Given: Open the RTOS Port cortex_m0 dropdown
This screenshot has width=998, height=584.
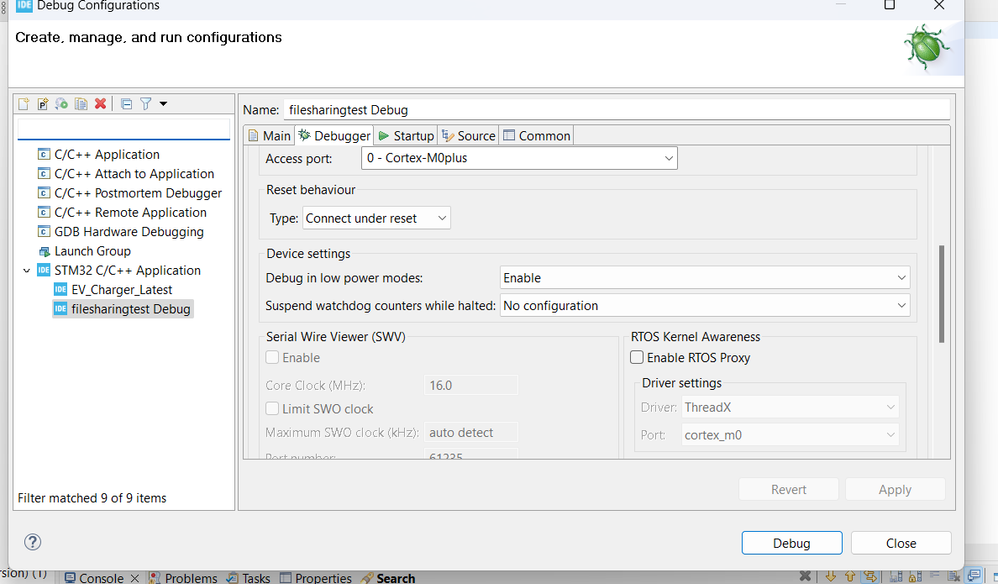Looking at the screenshot, I should [790, 435].
